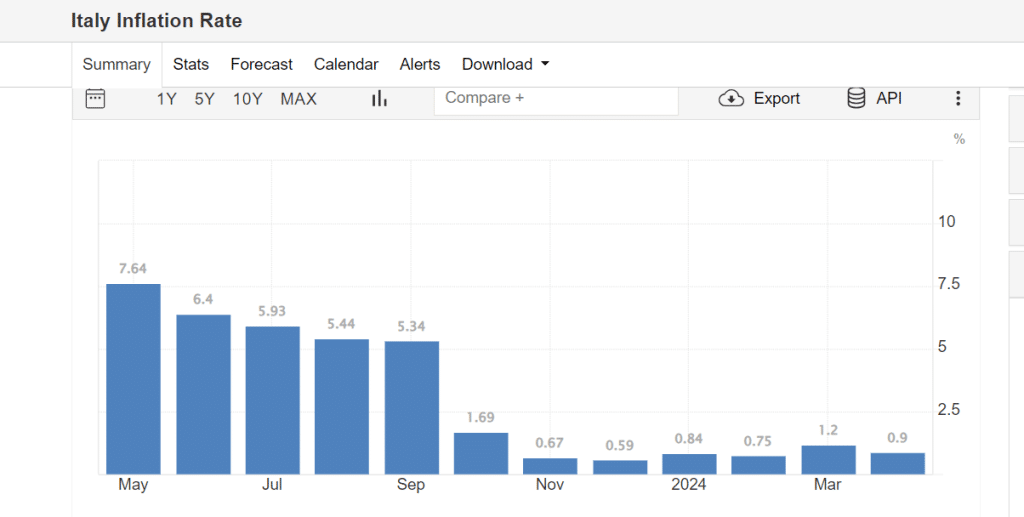Open the Stats tab

click(191, 64)
